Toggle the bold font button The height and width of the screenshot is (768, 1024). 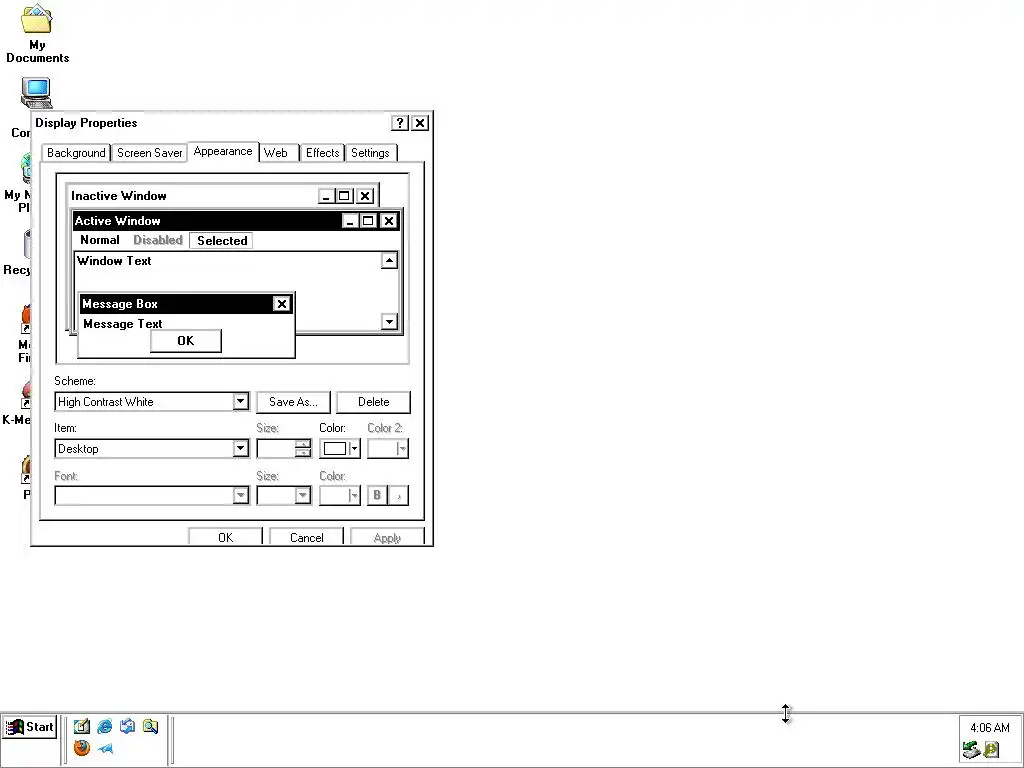pyautogui.click(x=377, y=495)
